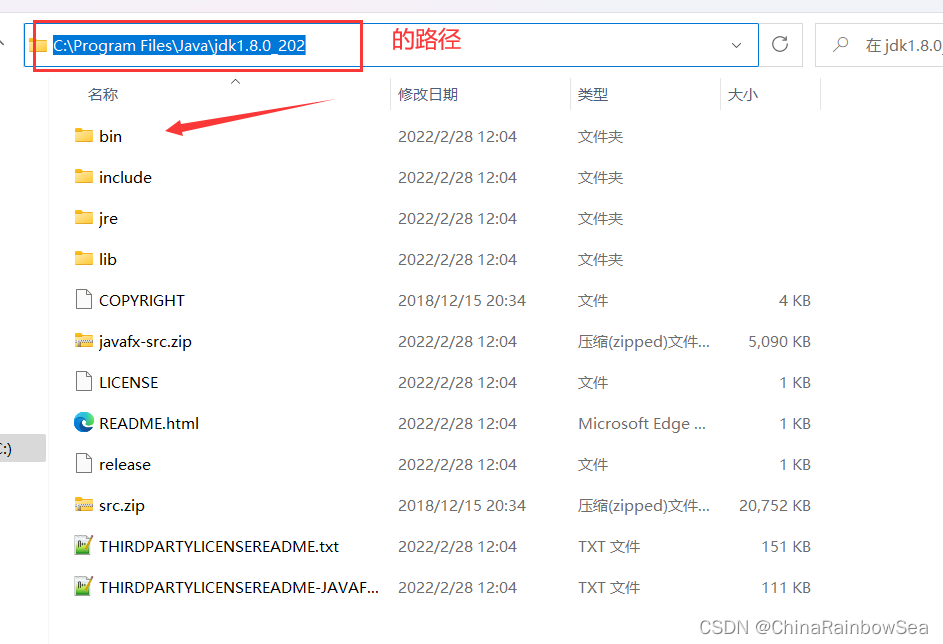
Task: Select the THIRDPARTYLICENSEREADME-JAVAF... file name
Action: (239, 587)
